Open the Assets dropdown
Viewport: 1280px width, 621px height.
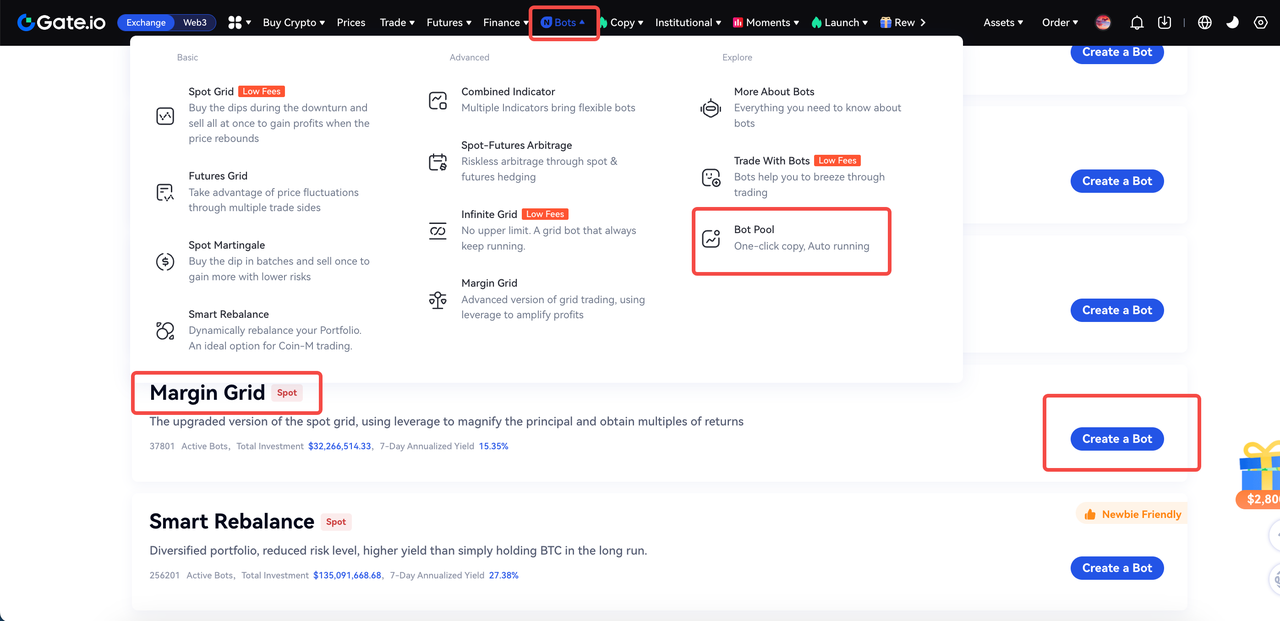click(x=1003, y=22)
